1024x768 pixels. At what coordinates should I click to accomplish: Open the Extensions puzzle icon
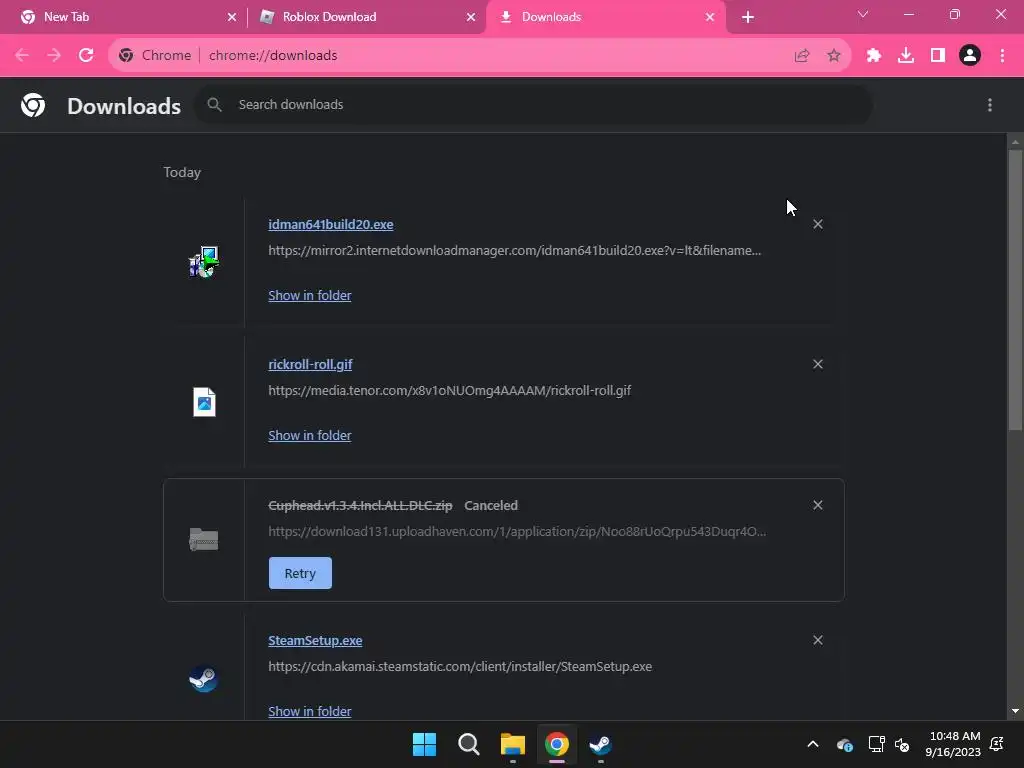[874, 56]
